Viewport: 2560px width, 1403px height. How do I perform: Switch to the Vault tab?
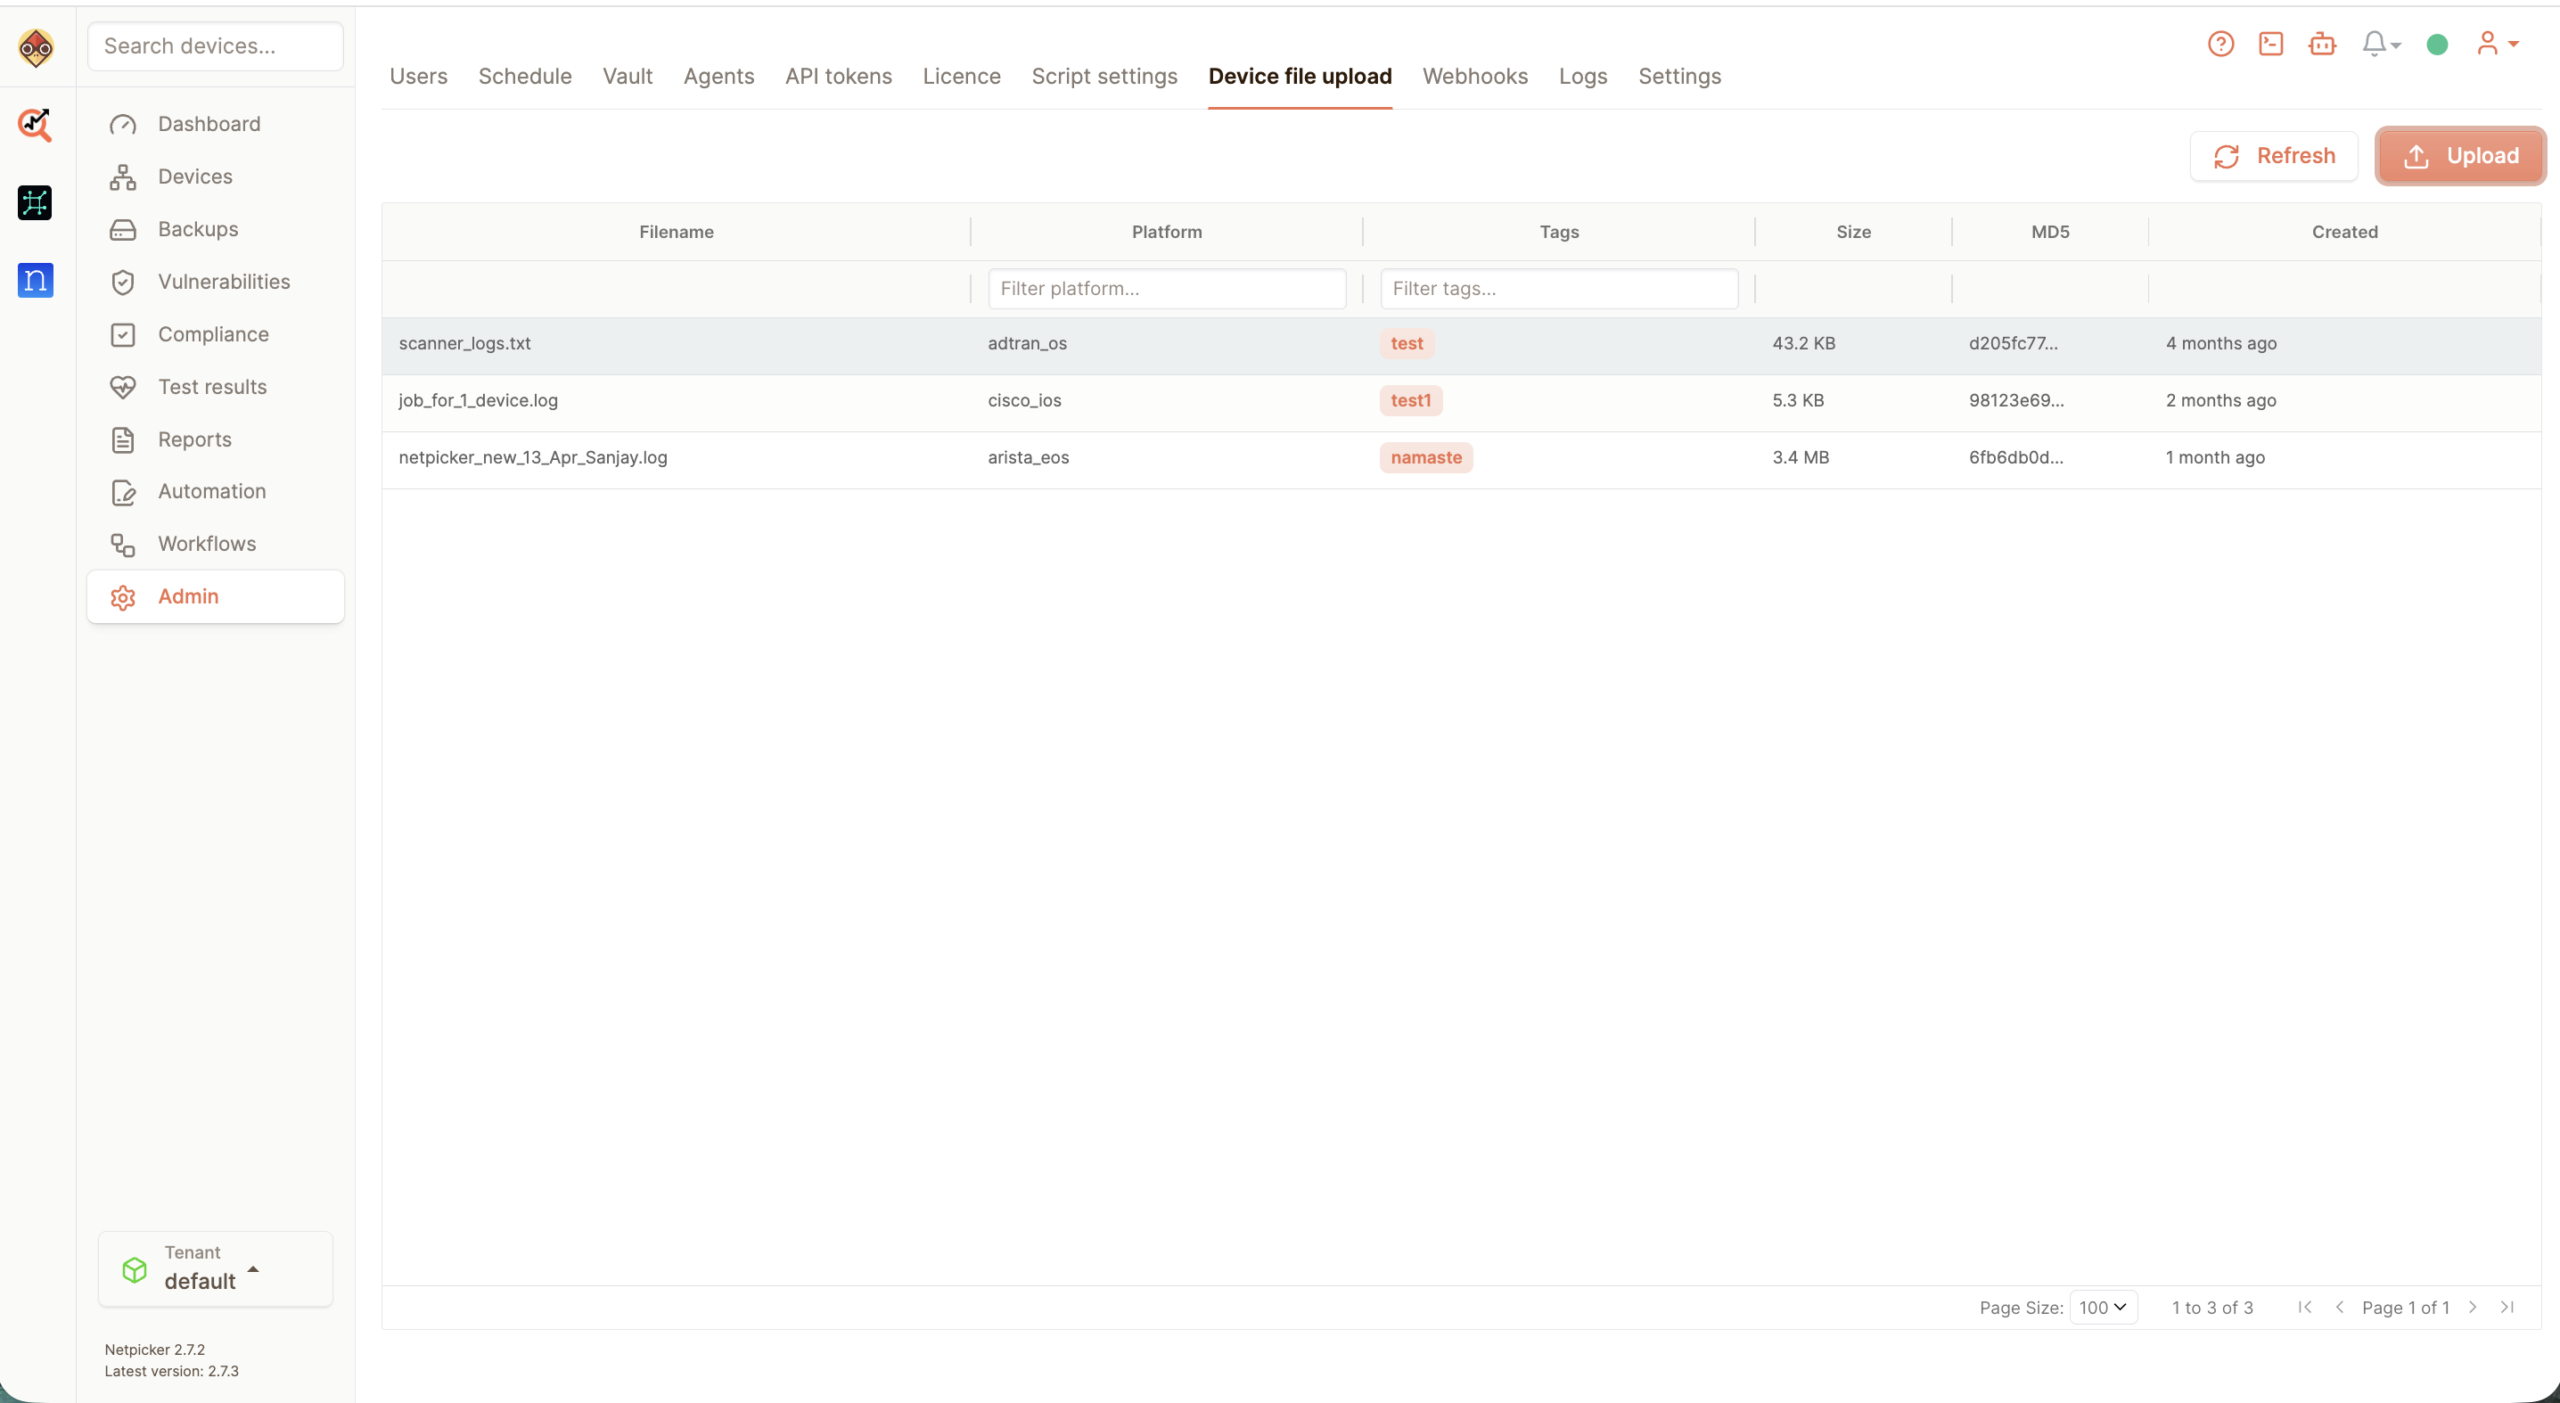tap(627, 76)
